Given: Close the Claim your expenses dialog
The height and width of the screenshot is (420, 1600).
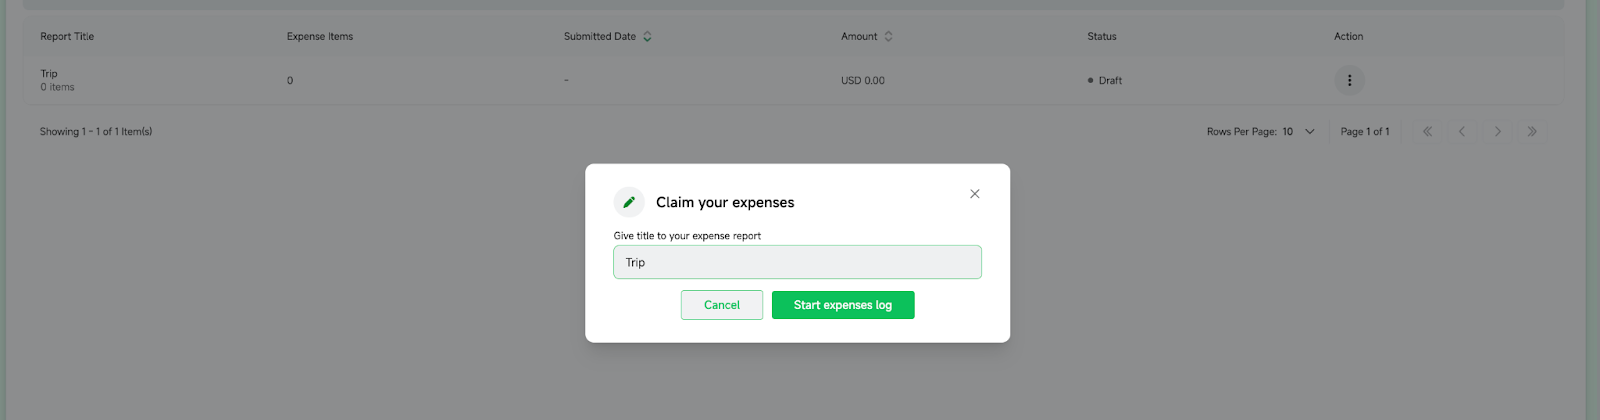Looking at the screenshot, I should [x=975, y=194].
